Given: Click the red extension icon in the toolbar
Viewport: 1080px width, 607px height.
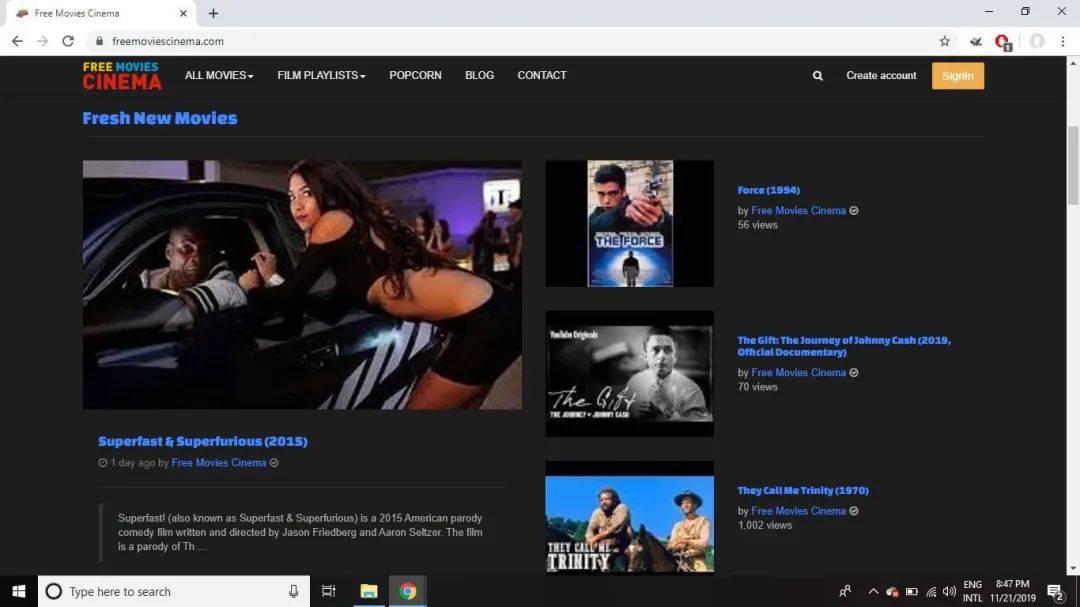Looking at the screenshot, I should coord(1003,42).
